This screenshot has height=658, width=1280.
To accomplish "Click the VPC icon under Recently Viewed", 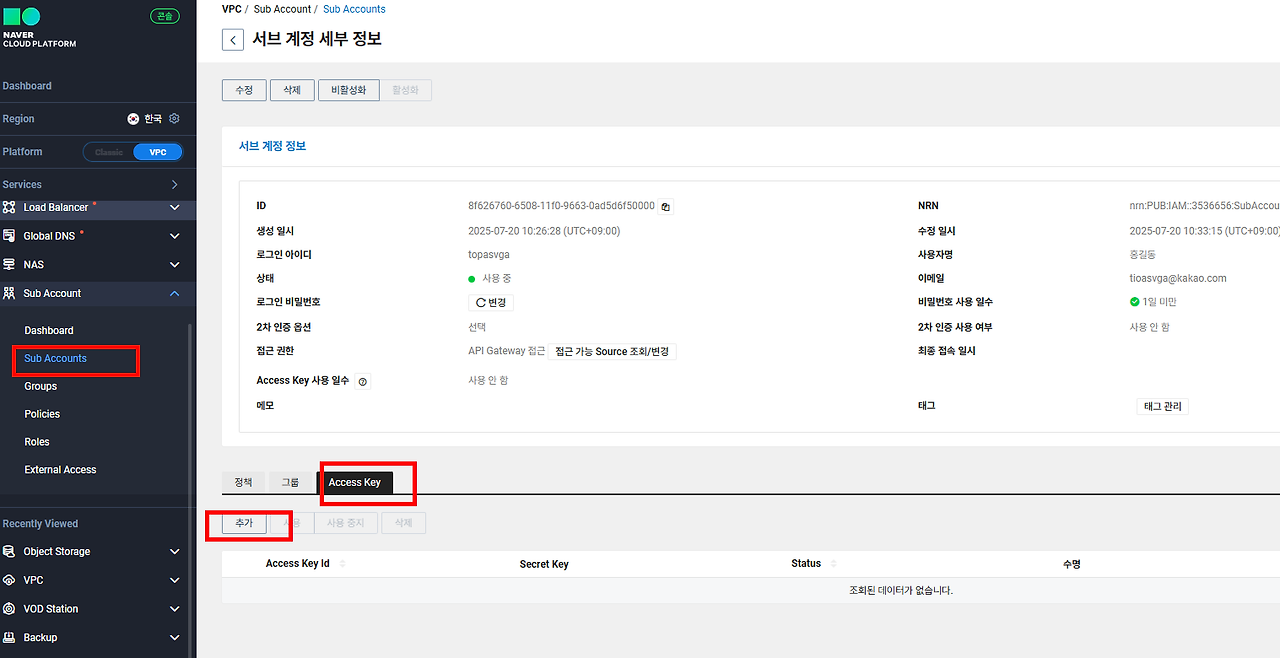I will point(9,580).
